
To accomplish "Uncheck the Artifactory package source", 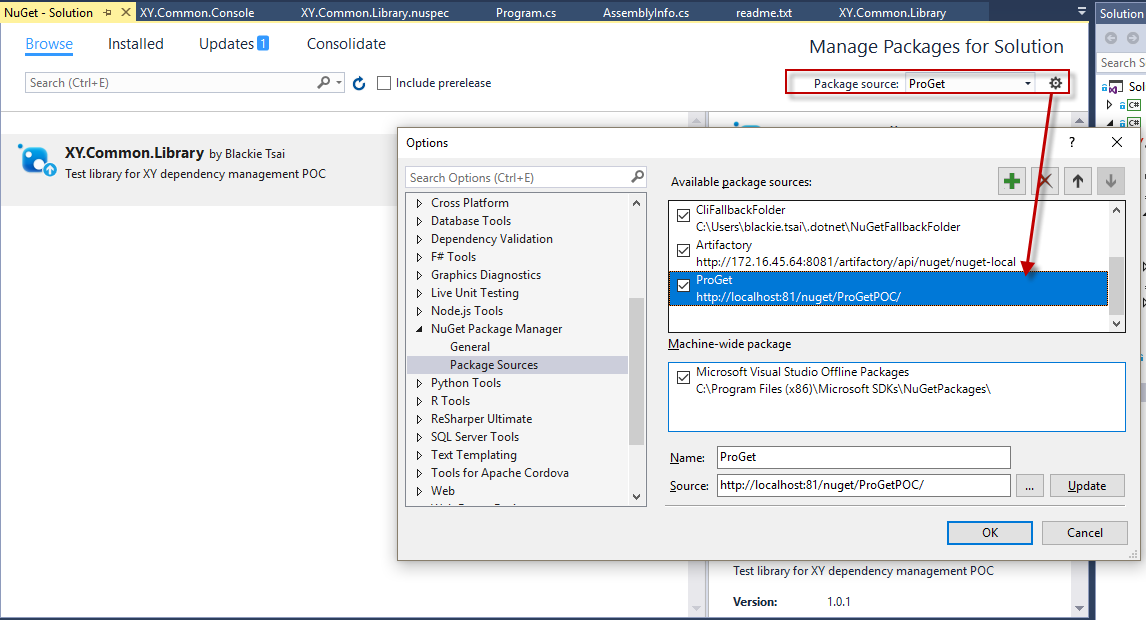I will click(x=683, y=250).
